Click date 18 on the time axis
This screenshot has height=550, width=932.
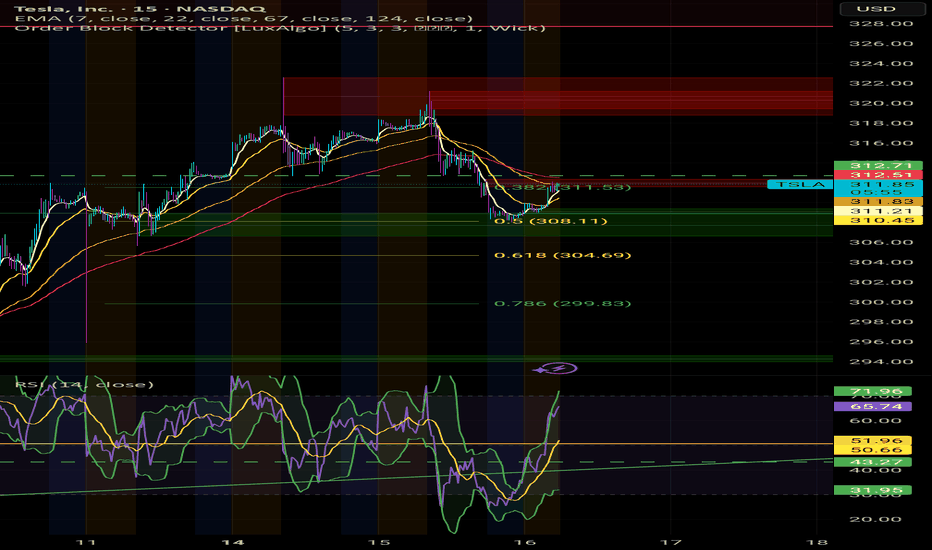[x=817, y=542]
